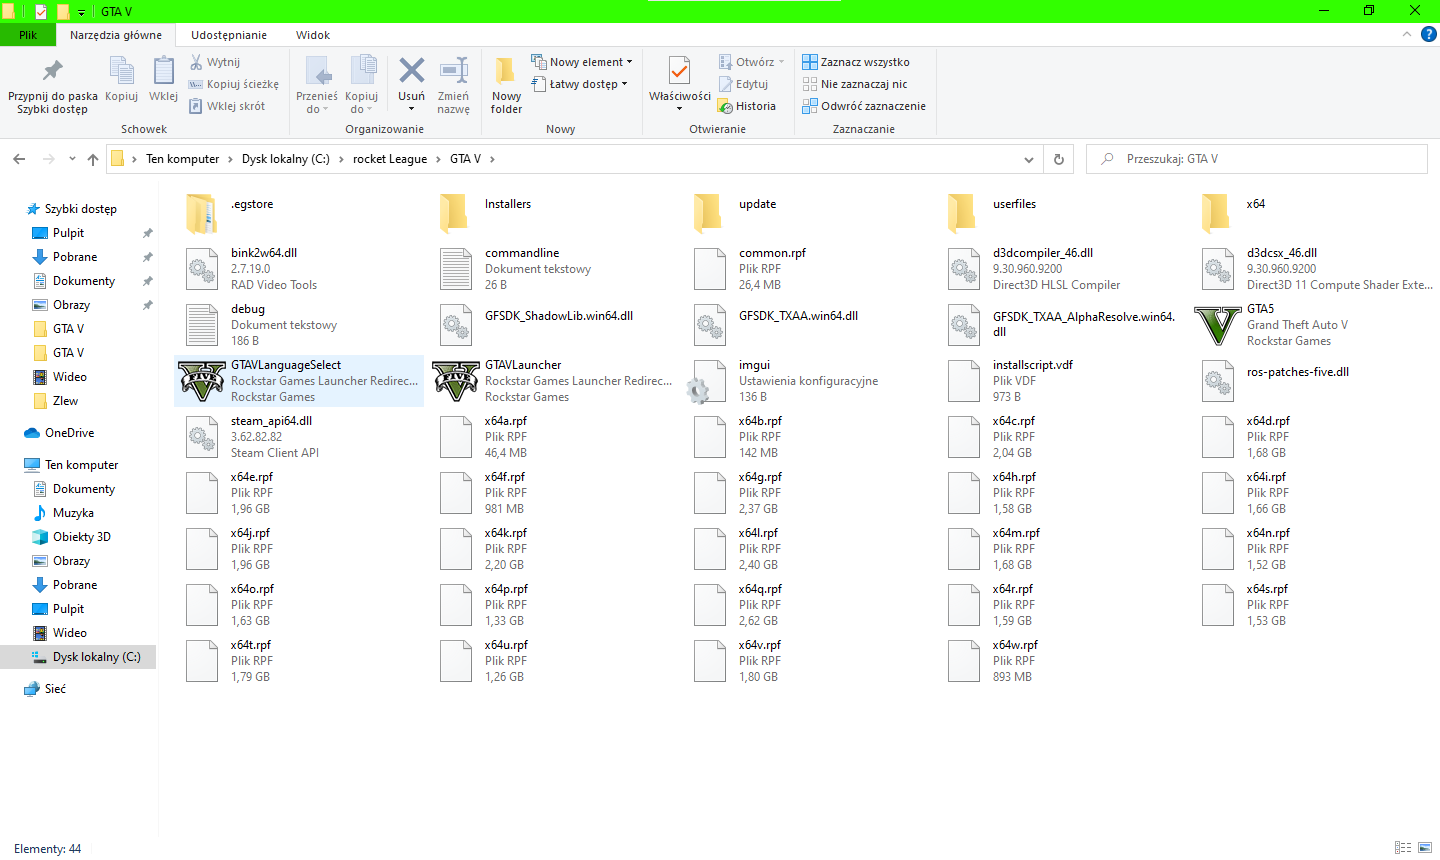Select the GTAVLanguageSelect file

coord(299,381)
